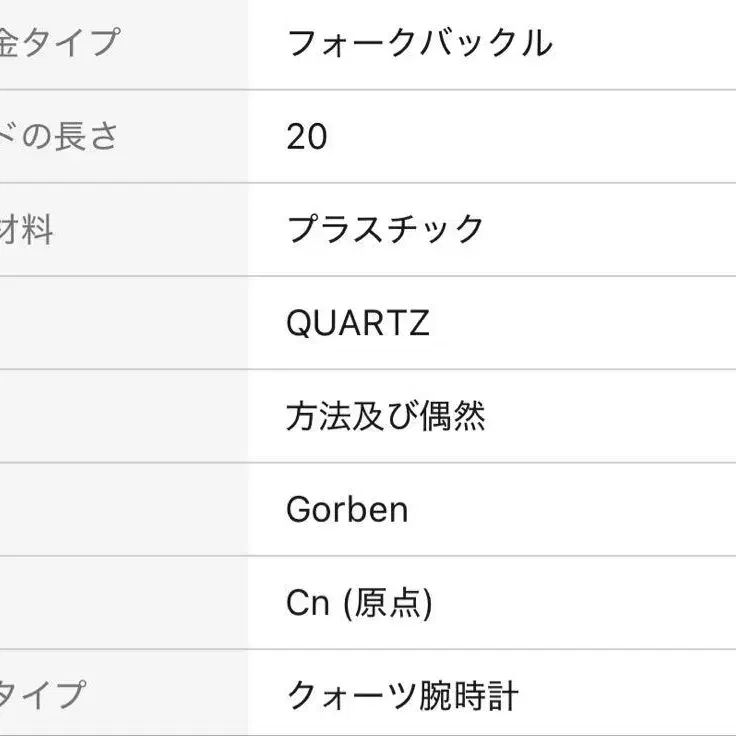The width and height of the screenshot is (736, 736).
Task: Click the word クォーツ in the last row
Action: point(346,696)
